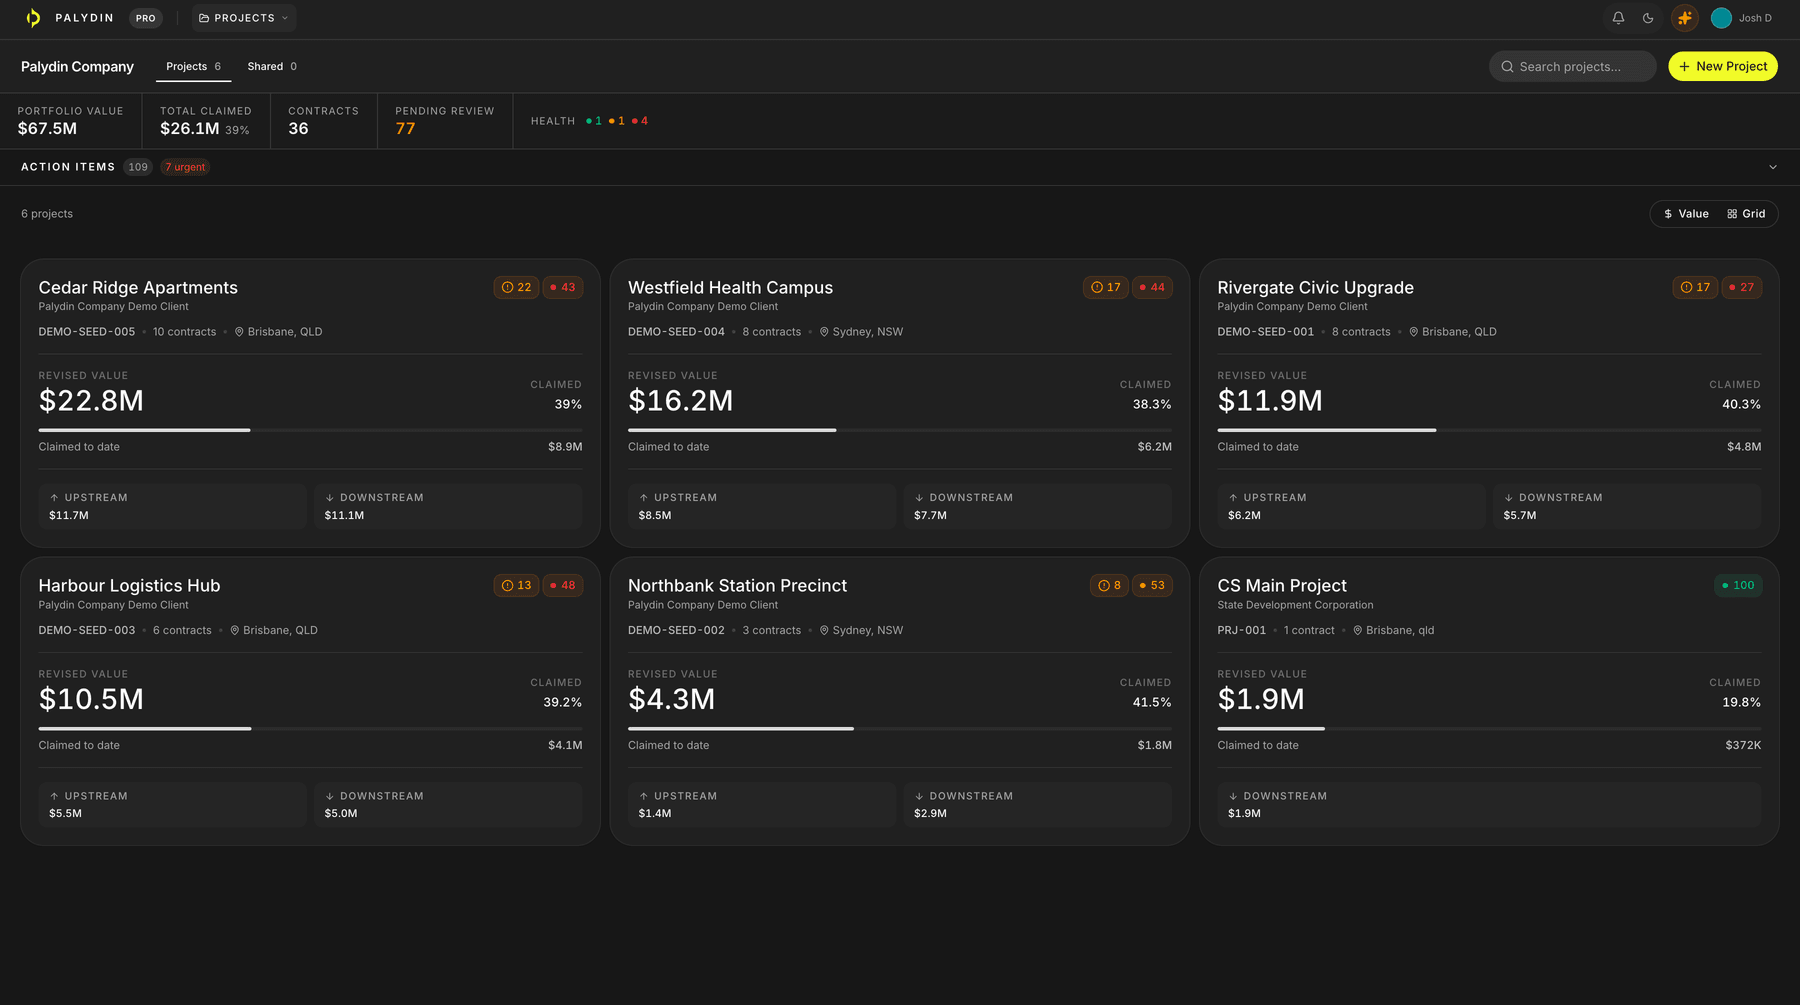Click the 7 urgent badge
This screenshot has width=1800, height=1005.
pos(185,167)
